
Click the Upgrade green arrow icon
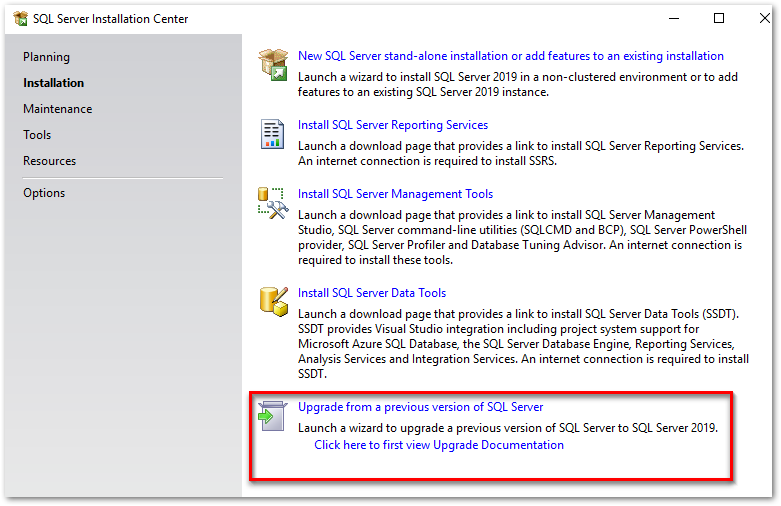click(272, 416)
